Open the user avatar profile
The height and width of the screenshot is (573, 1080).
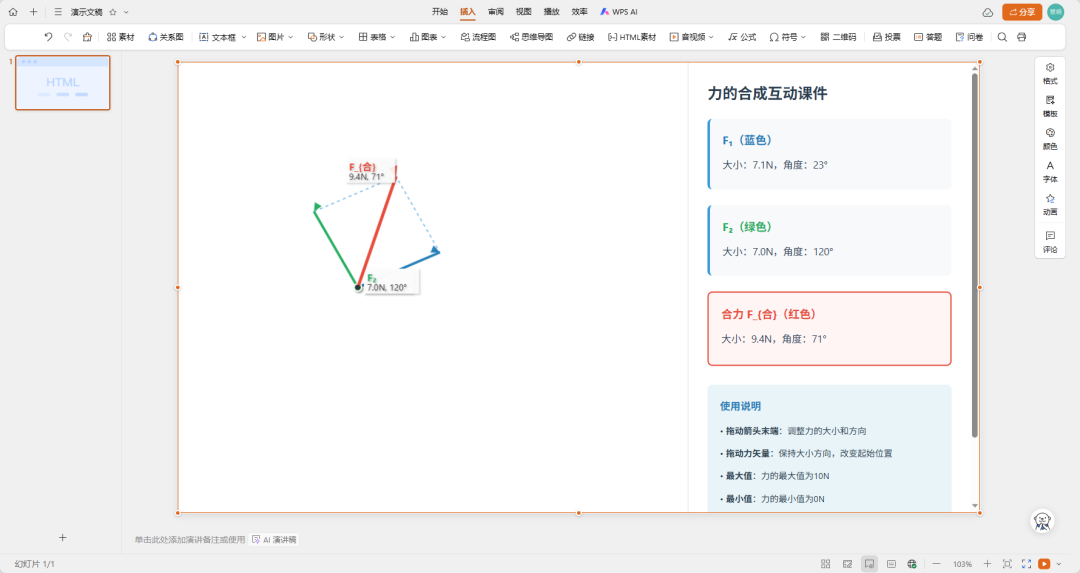pyautogui.click(x=1055, y=12)
